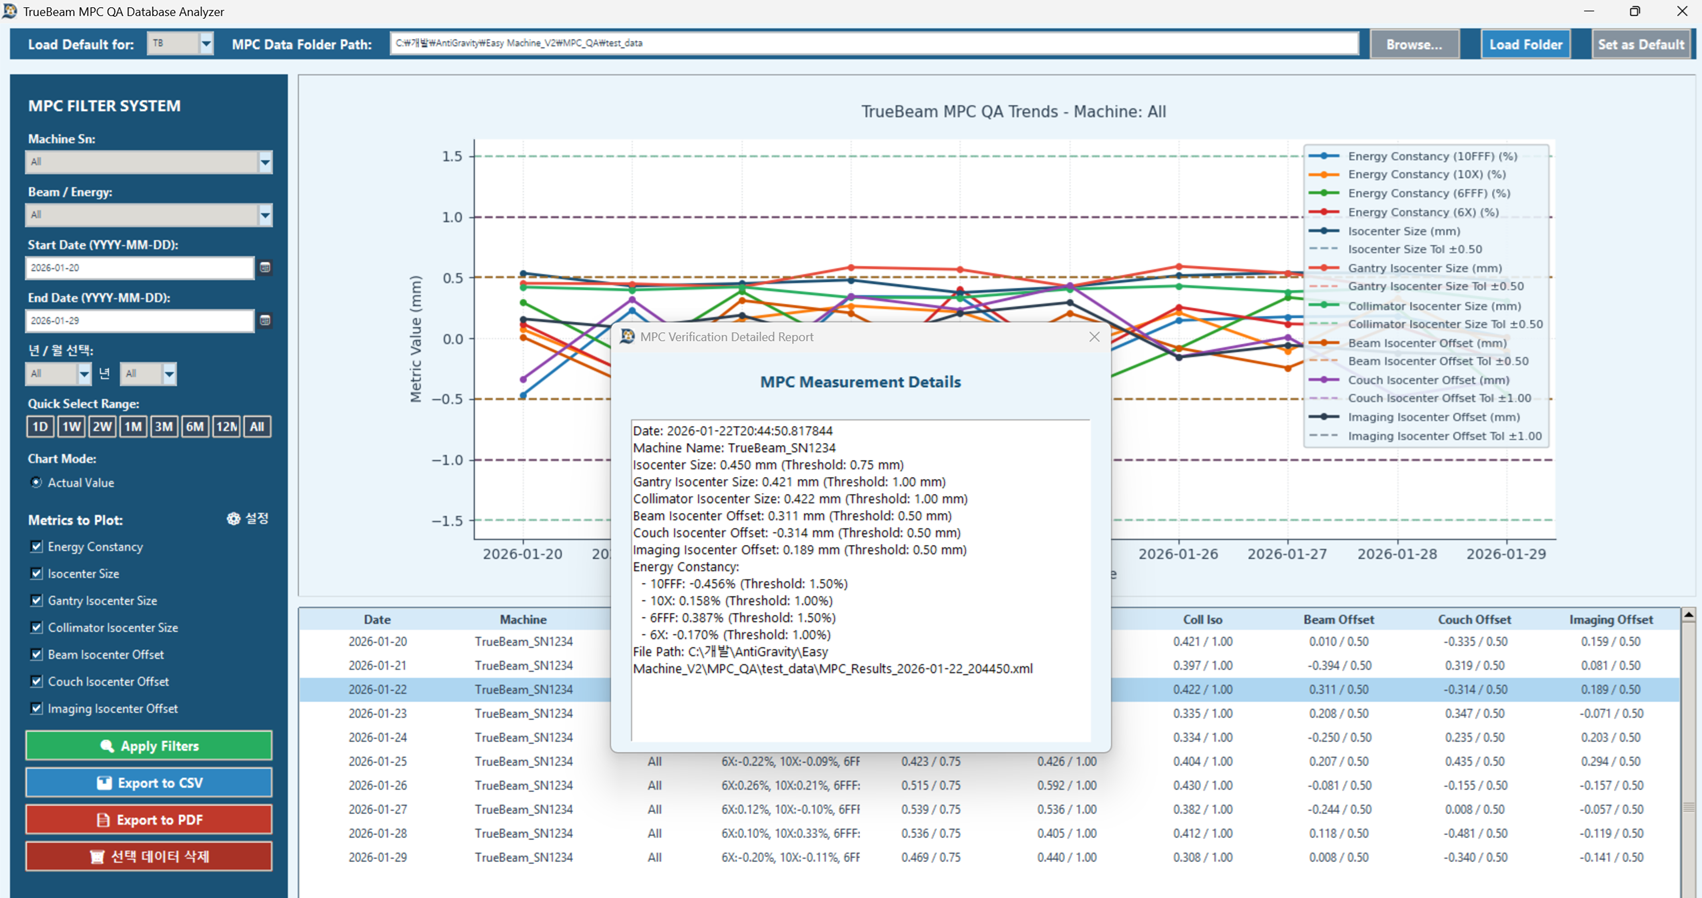
Task: Open the Load Default for TB dropdown
Action: click(206, 44)
